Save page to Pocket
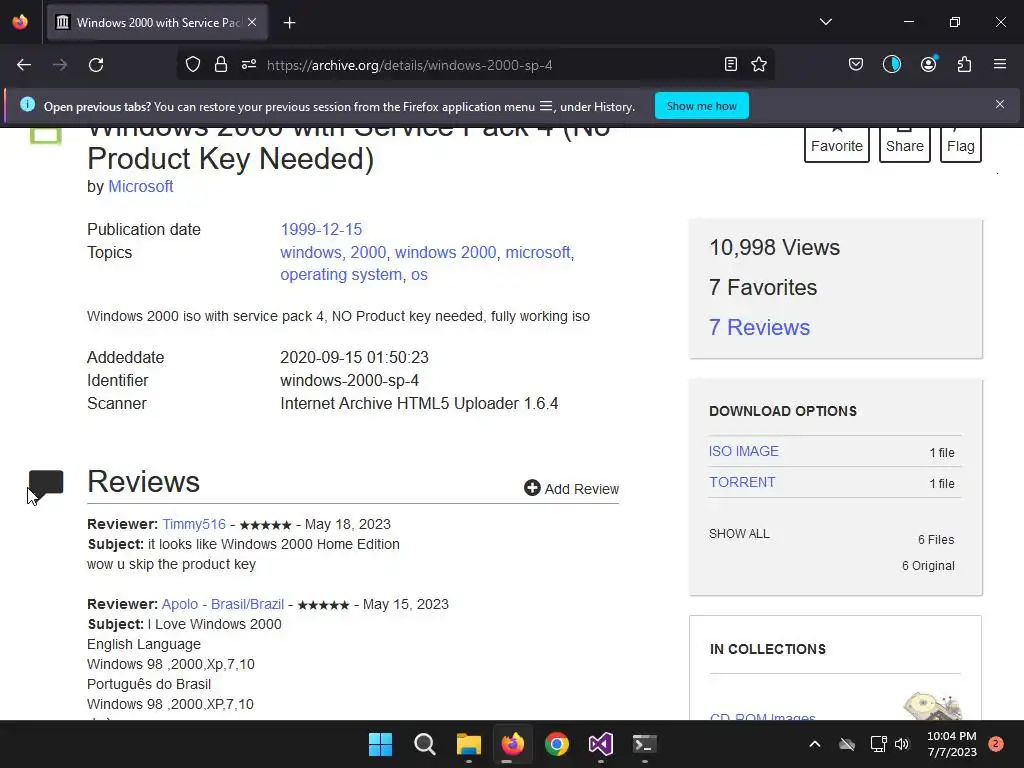 click(856, 65)
